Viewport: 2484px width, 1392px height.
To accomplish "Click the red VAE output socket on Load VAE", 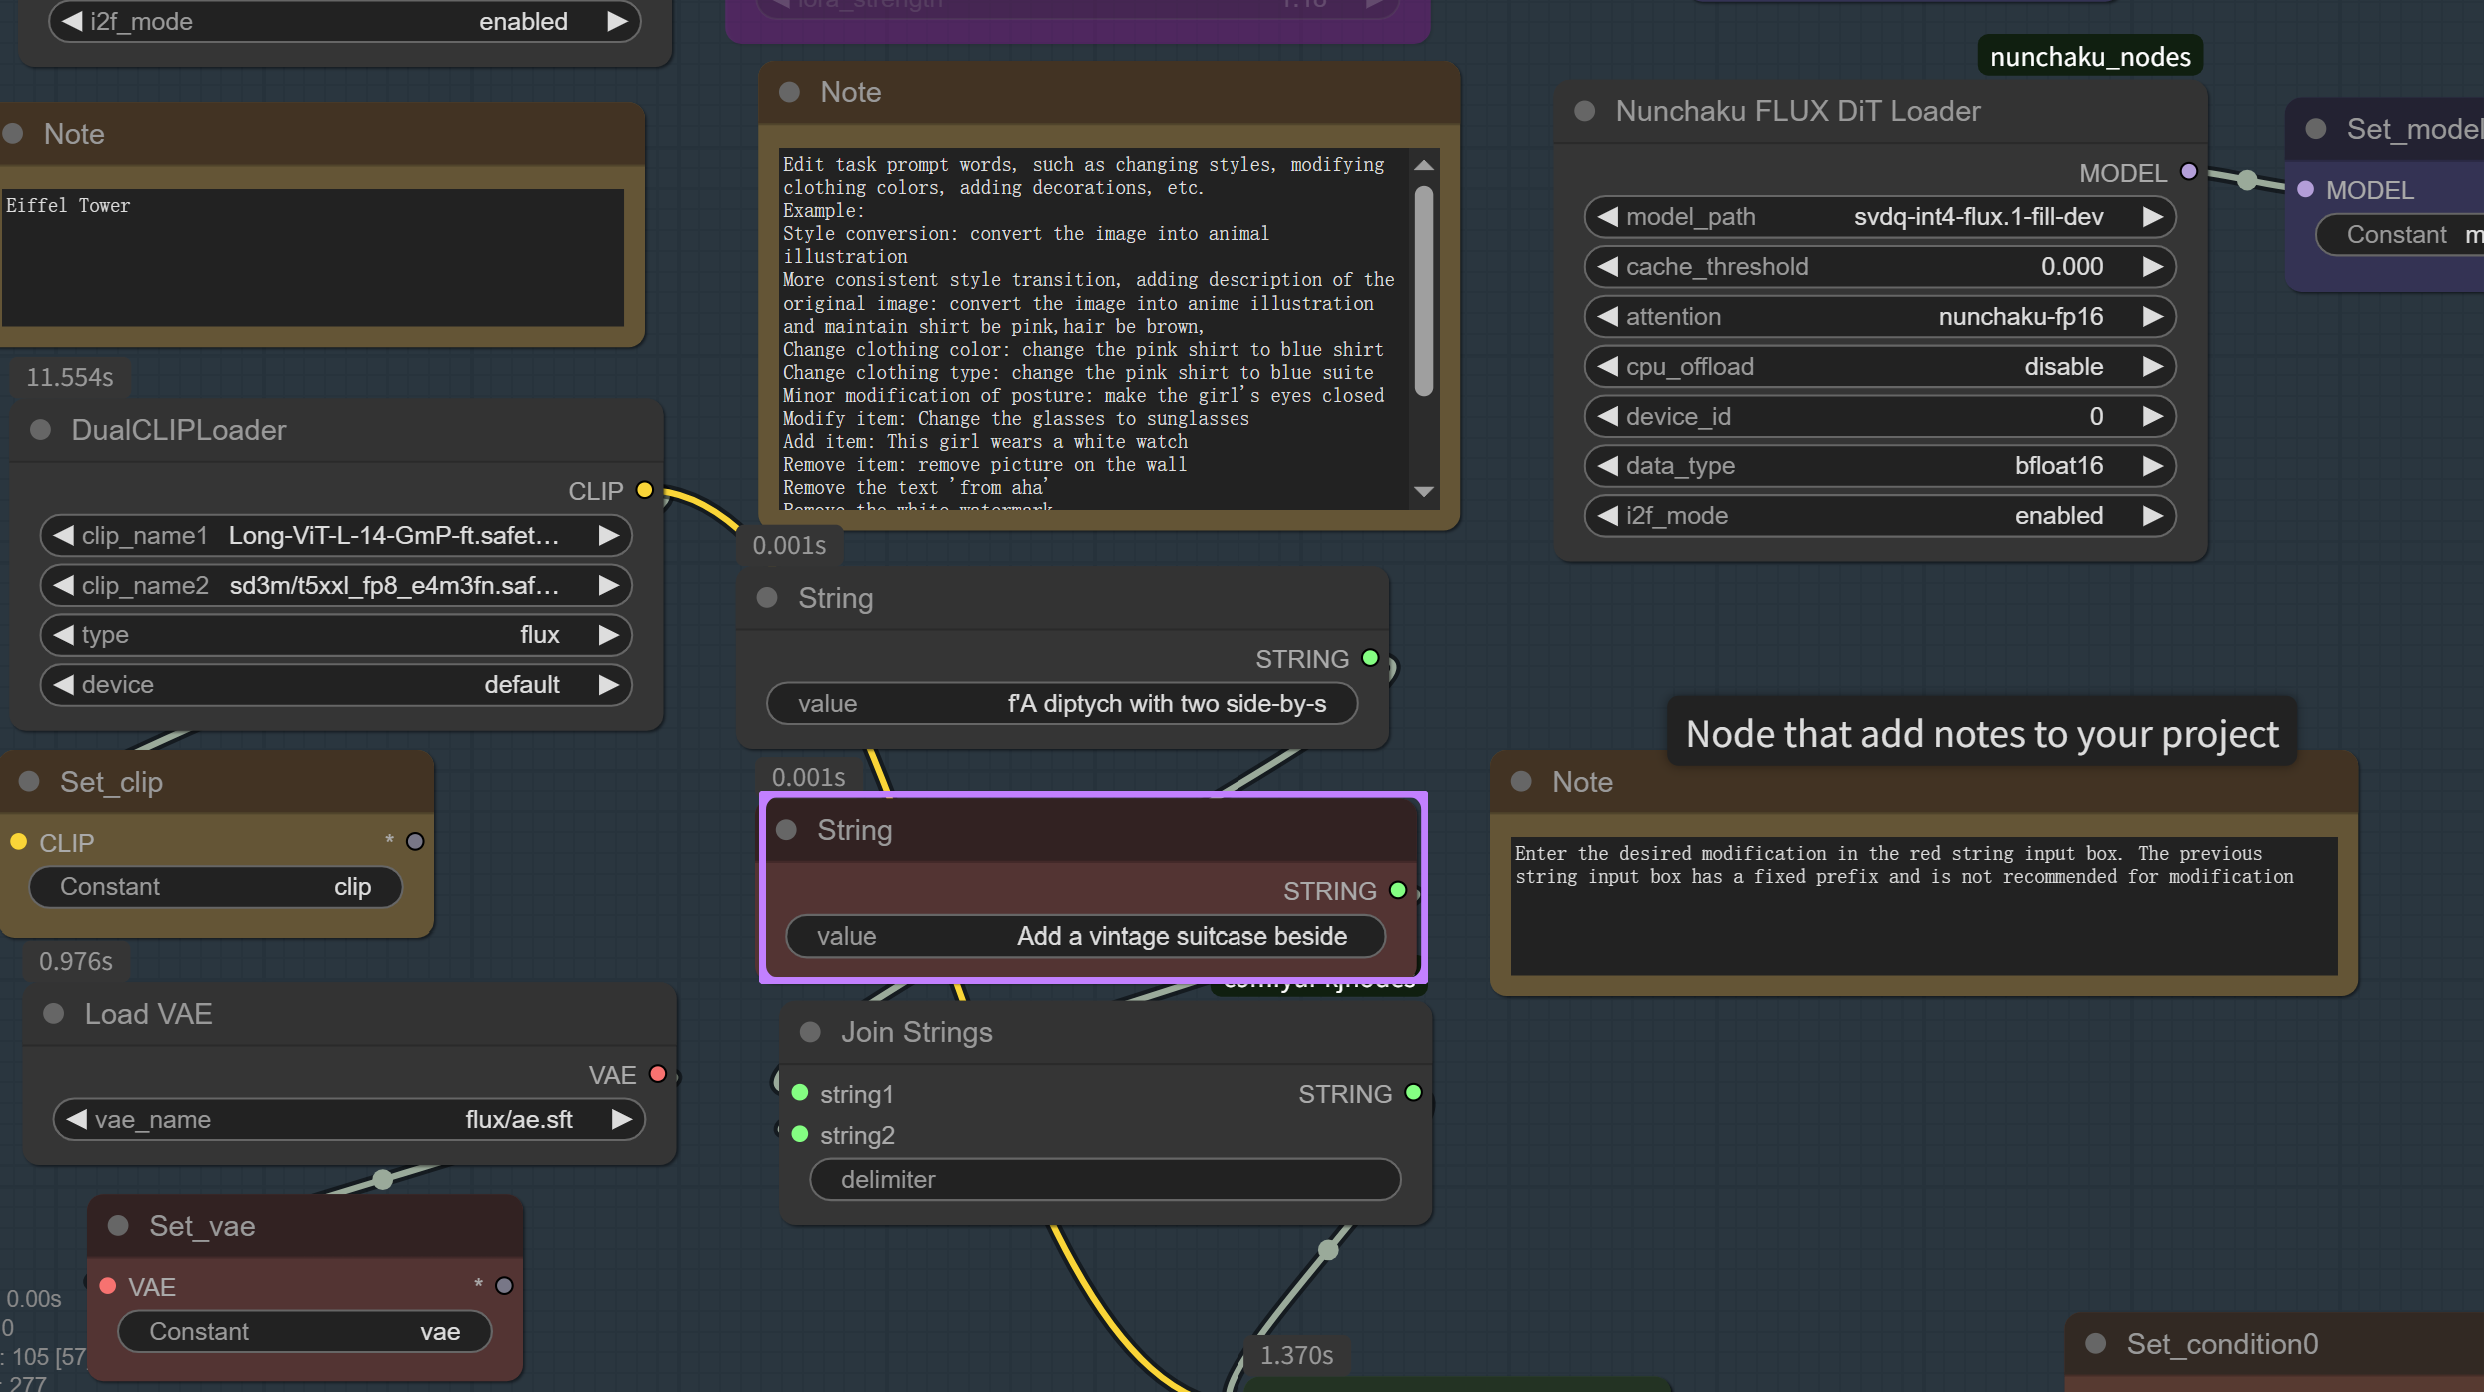I will click(x=658, y=1074).
